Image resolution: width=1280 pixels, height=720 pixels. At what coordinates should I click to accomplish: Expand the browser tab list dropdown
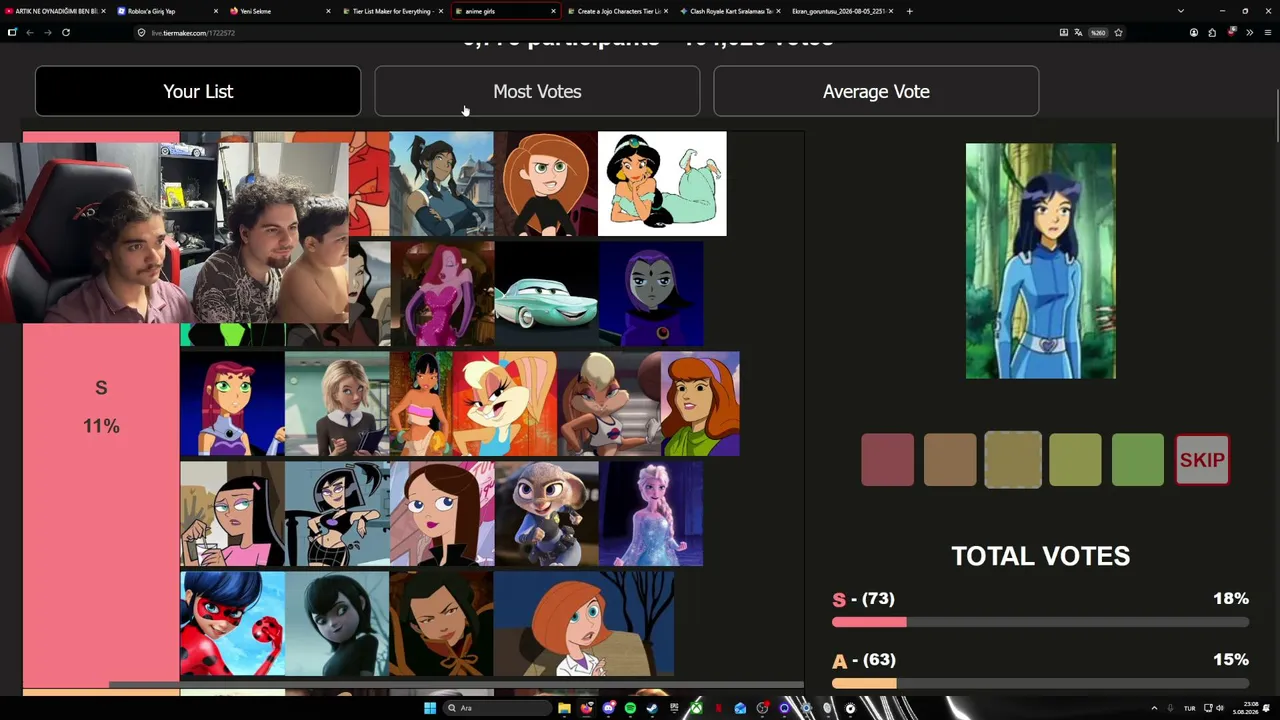1181,11
